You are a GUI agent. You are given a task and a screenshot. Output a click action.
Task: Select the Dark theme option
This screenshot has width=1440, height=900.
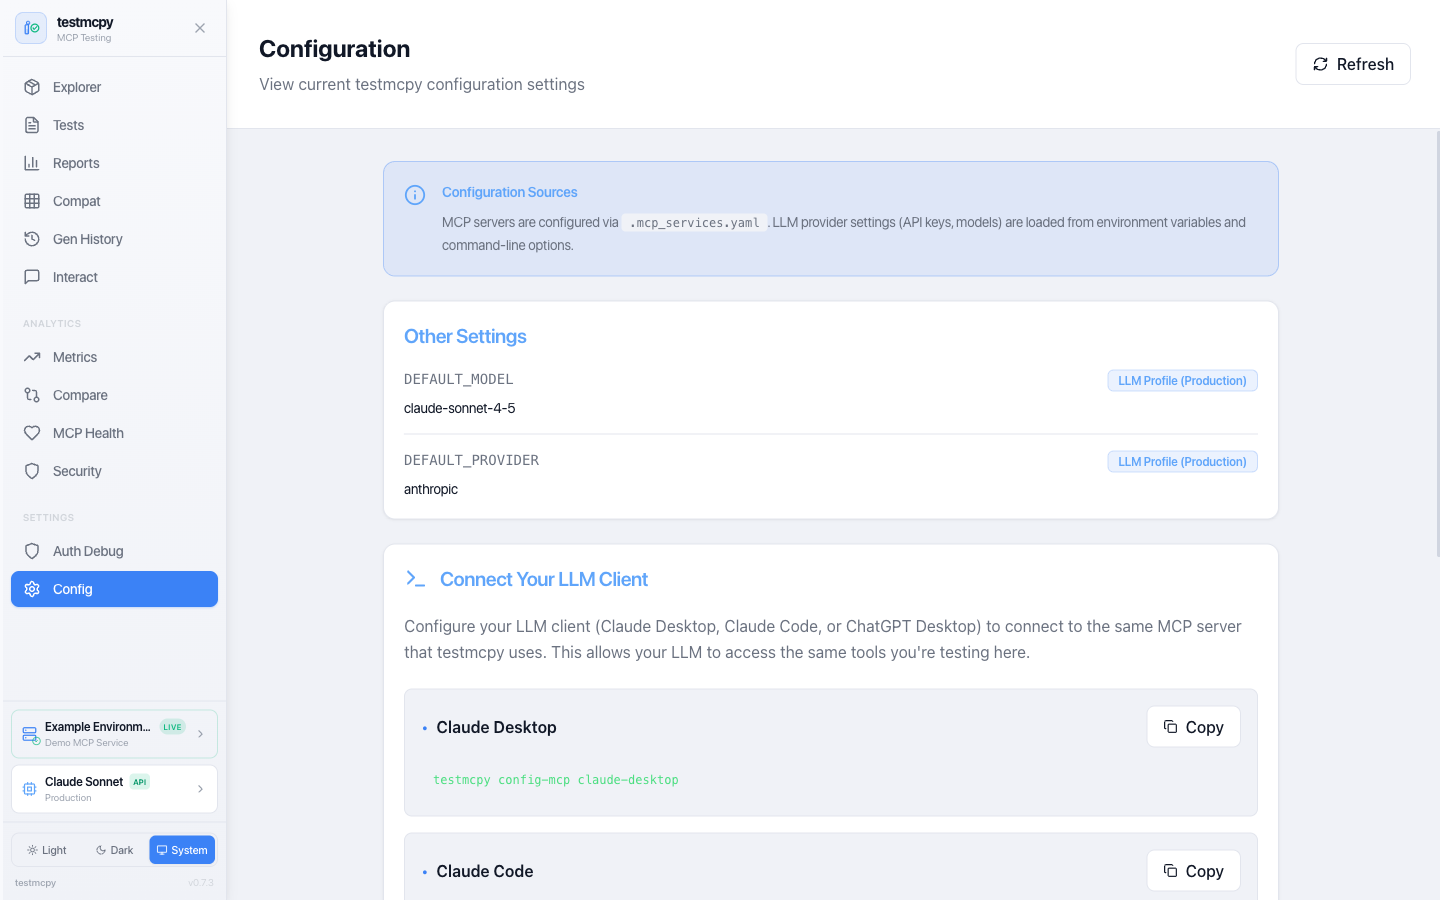pos(114,850)
